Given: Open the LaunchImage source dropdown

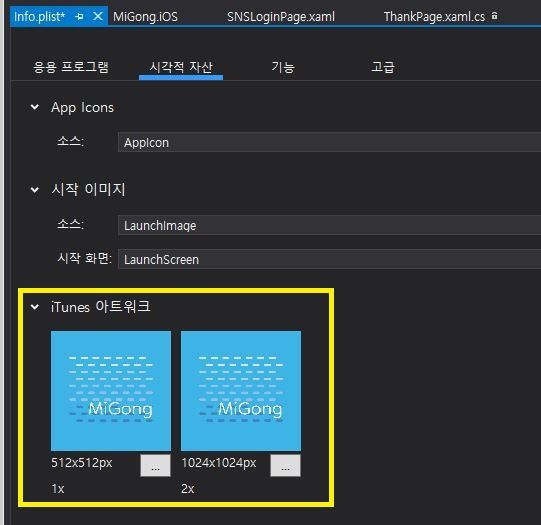Looking at the screenshot, I should tap(329, 225).
